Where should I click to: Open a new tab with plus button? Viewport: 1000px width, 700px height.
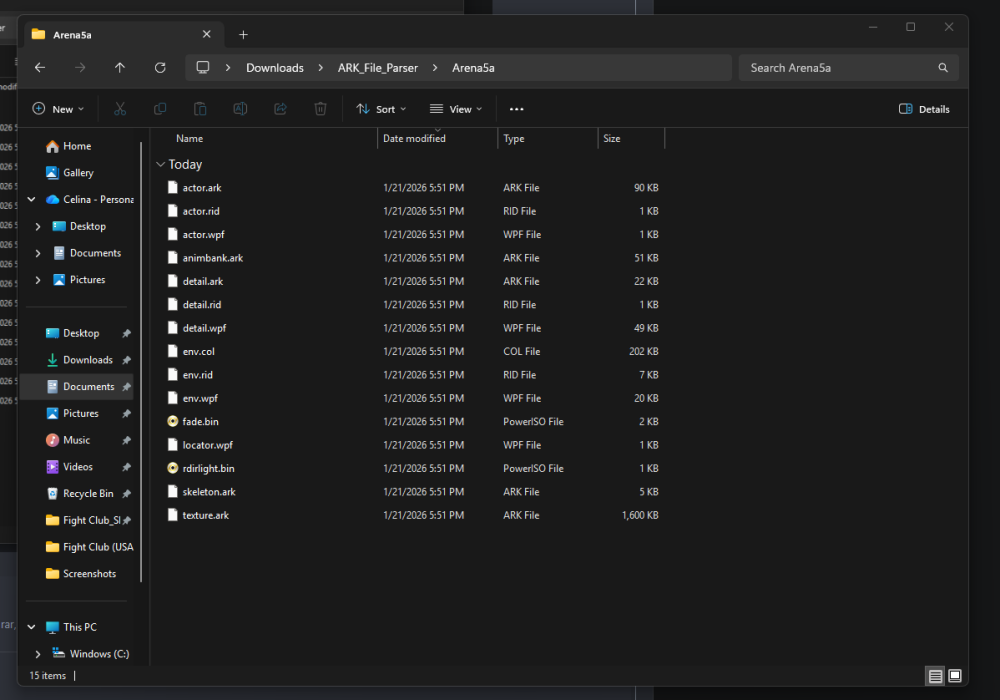coord(243,35)
